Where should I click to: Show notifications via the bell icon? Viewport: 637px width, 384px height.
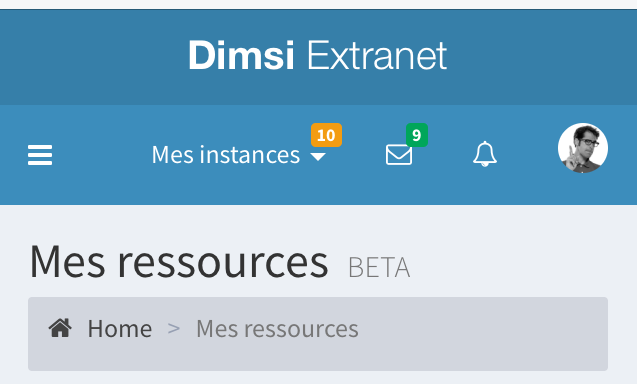pyautogui.click(x=485, y=154)
